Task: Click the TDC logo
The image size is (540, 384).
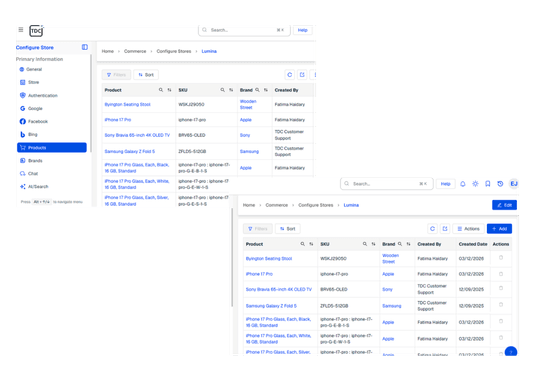Action: (36, 31)
